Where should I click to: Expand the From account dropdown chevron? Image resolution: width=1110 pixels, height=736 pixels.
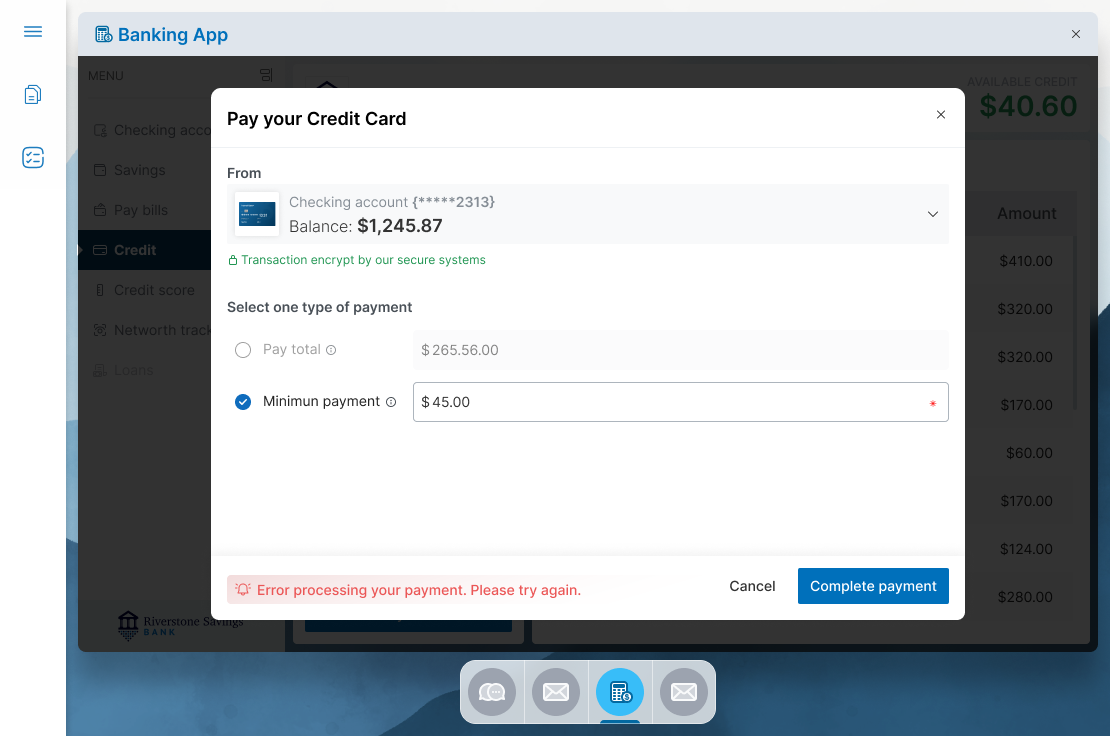point(932,214)
